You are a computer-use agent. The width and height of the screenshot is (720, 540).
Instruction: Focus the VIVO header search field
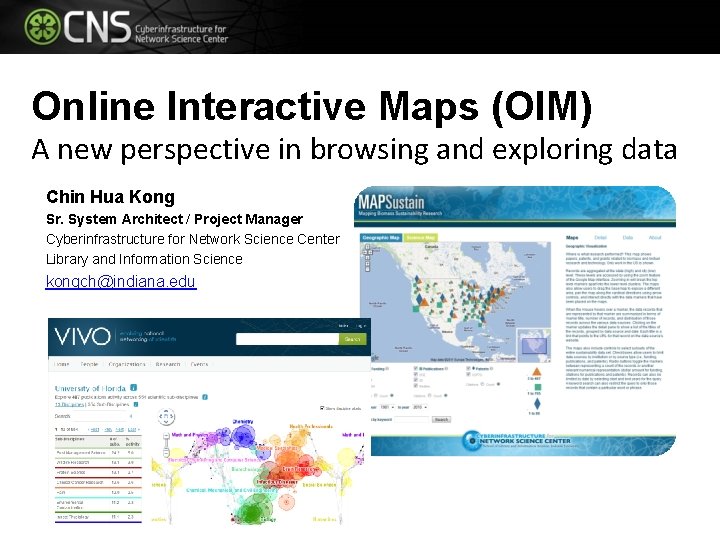pyautogui.click(x=287, y=339)
